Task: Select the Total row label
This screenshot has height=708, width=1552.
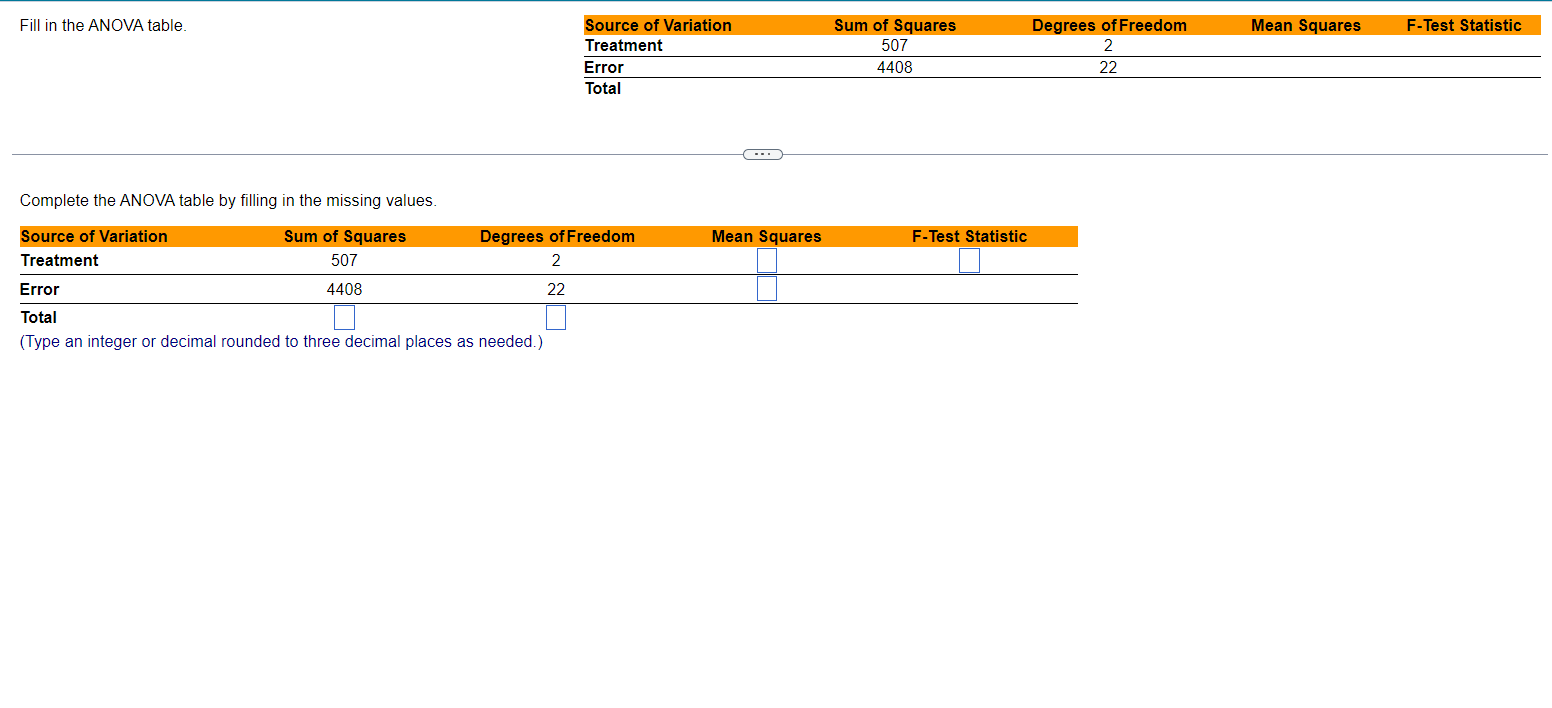Action: pyautogui.click(x=39, y=317)
